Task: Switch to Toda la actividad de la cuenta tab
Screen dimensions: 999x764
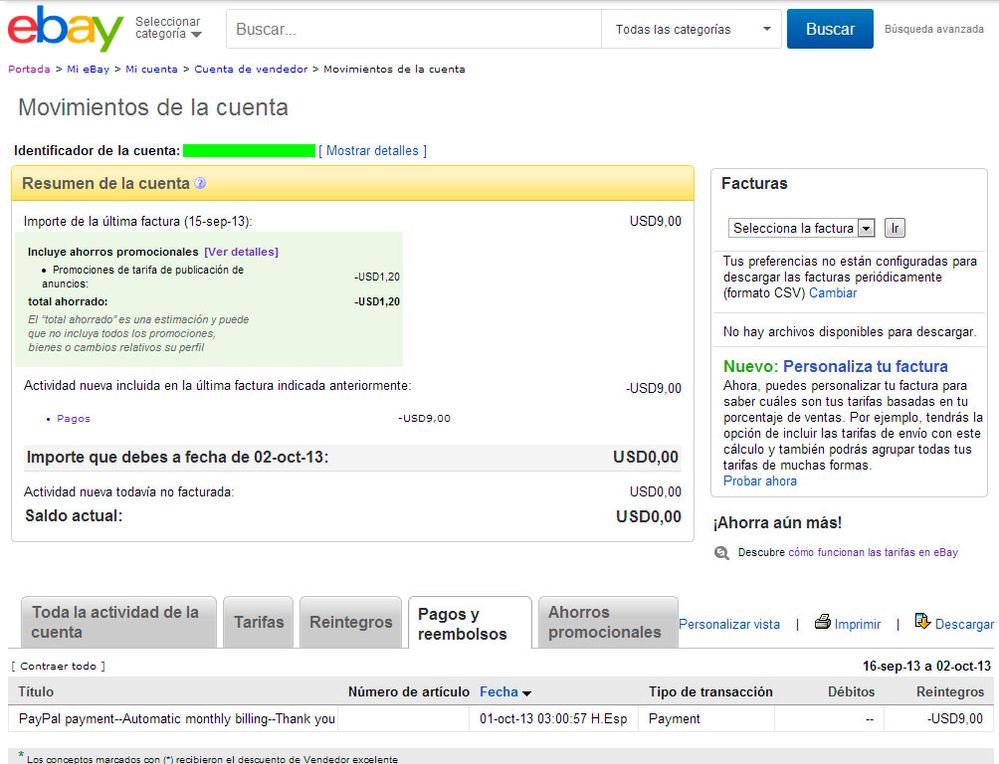Action: coord(119,622)
